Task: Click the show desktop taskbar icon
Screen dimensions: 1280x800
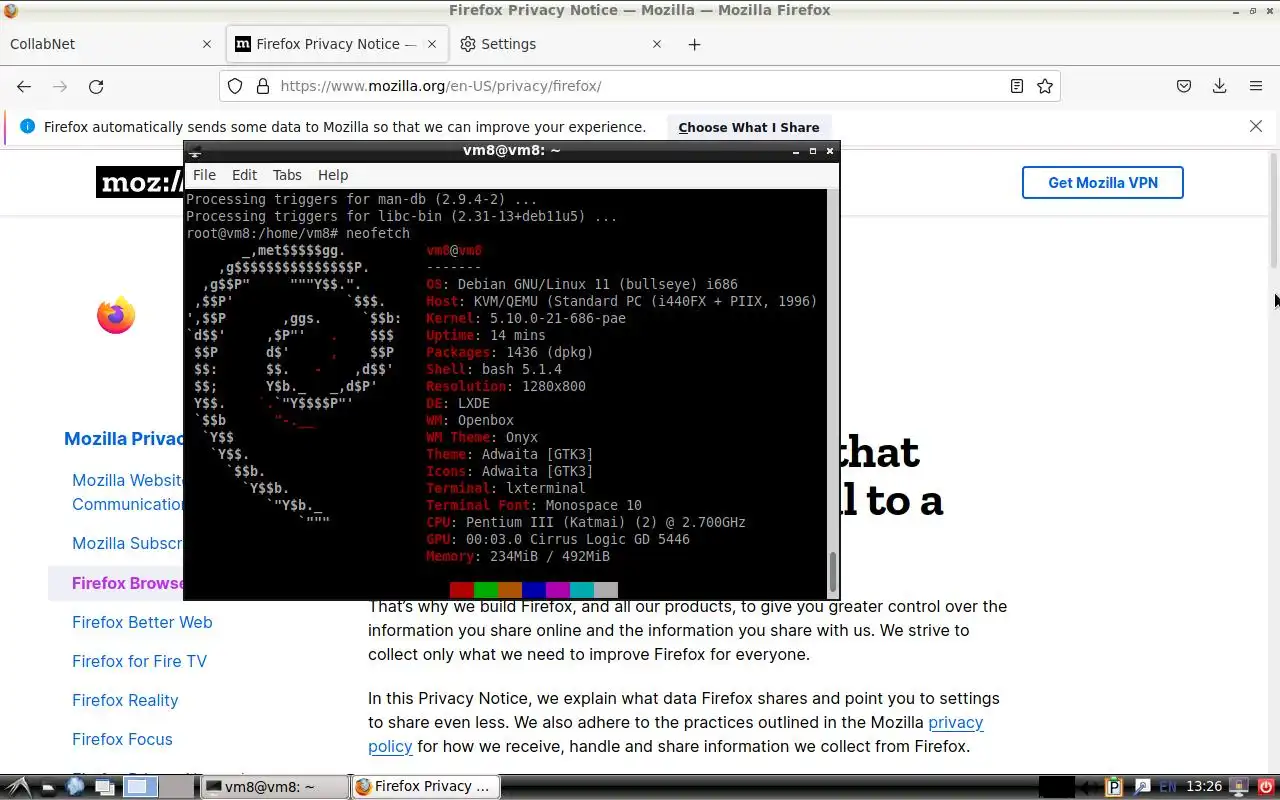Action: click(104, 787)
